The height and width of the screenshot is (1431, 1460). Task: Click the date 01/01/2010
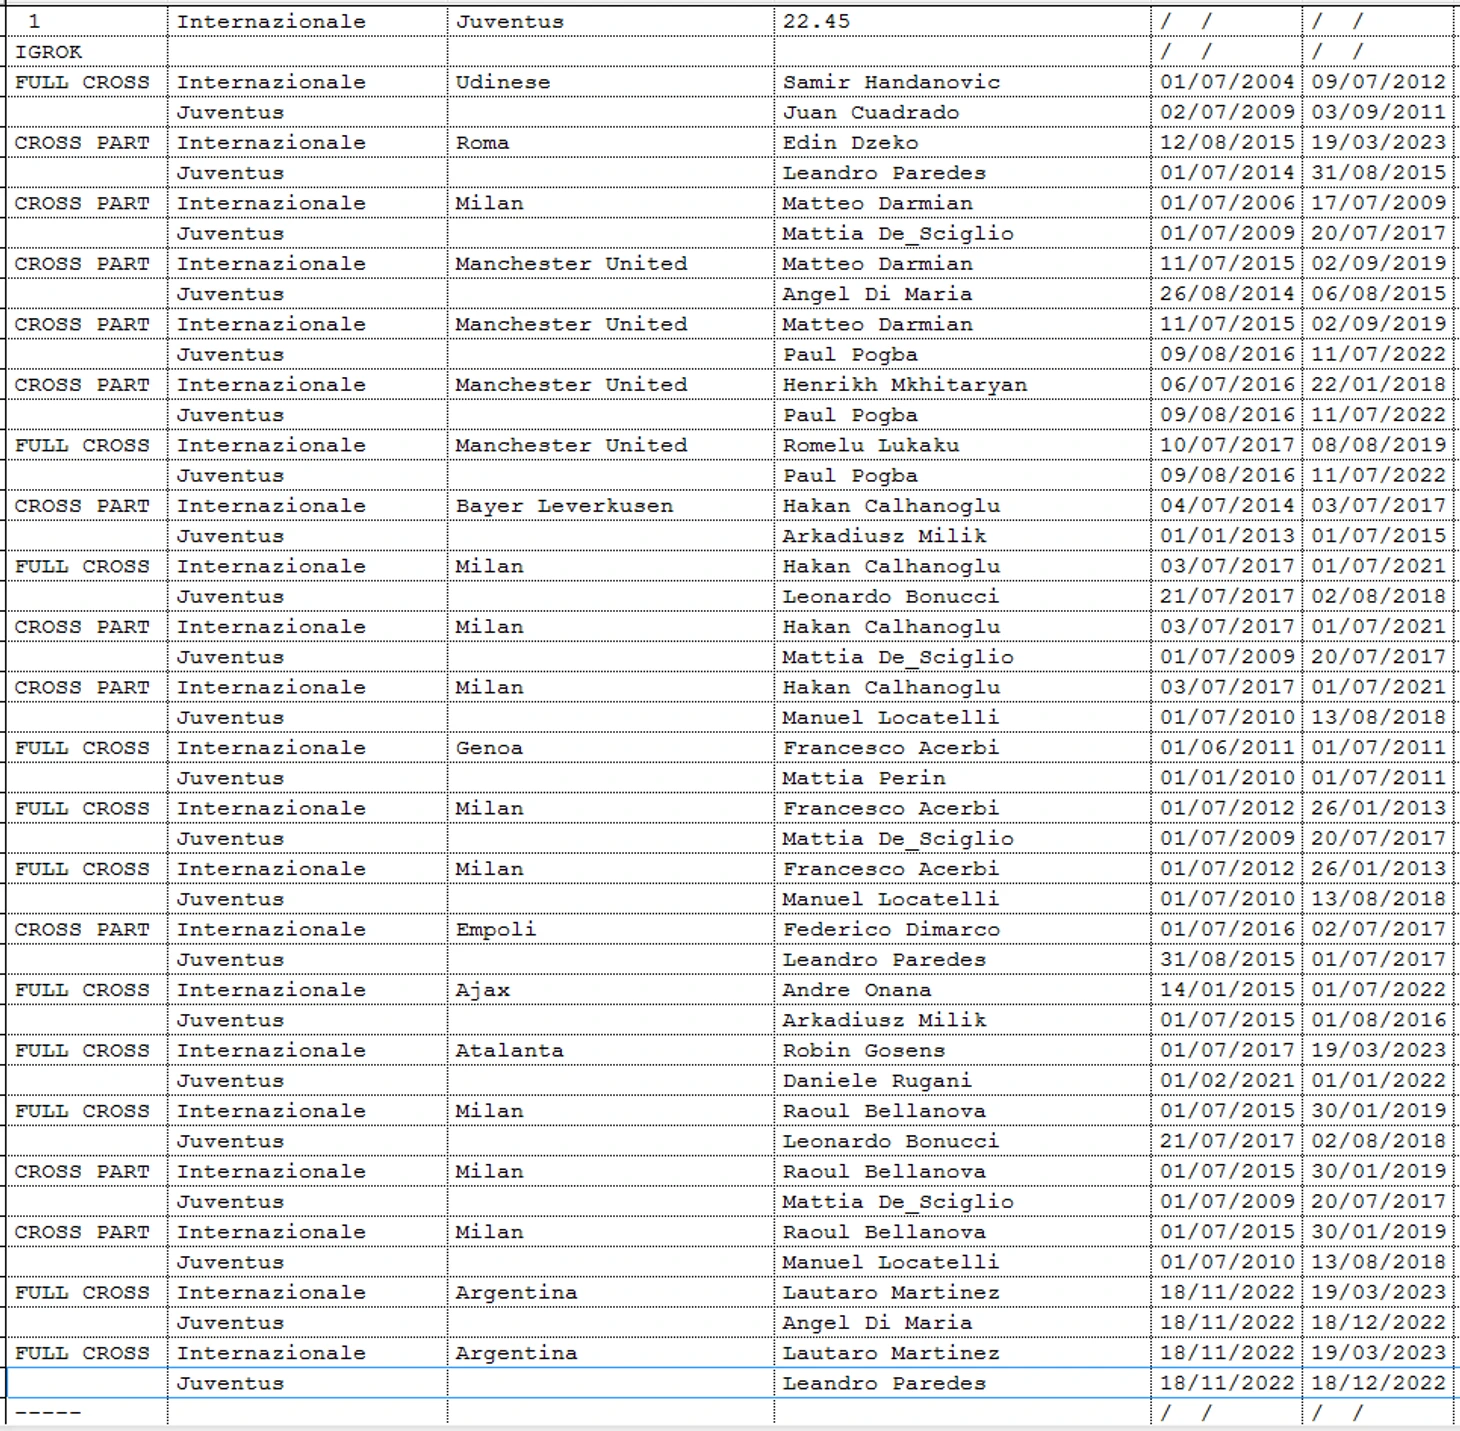[x=1227, y=777]
